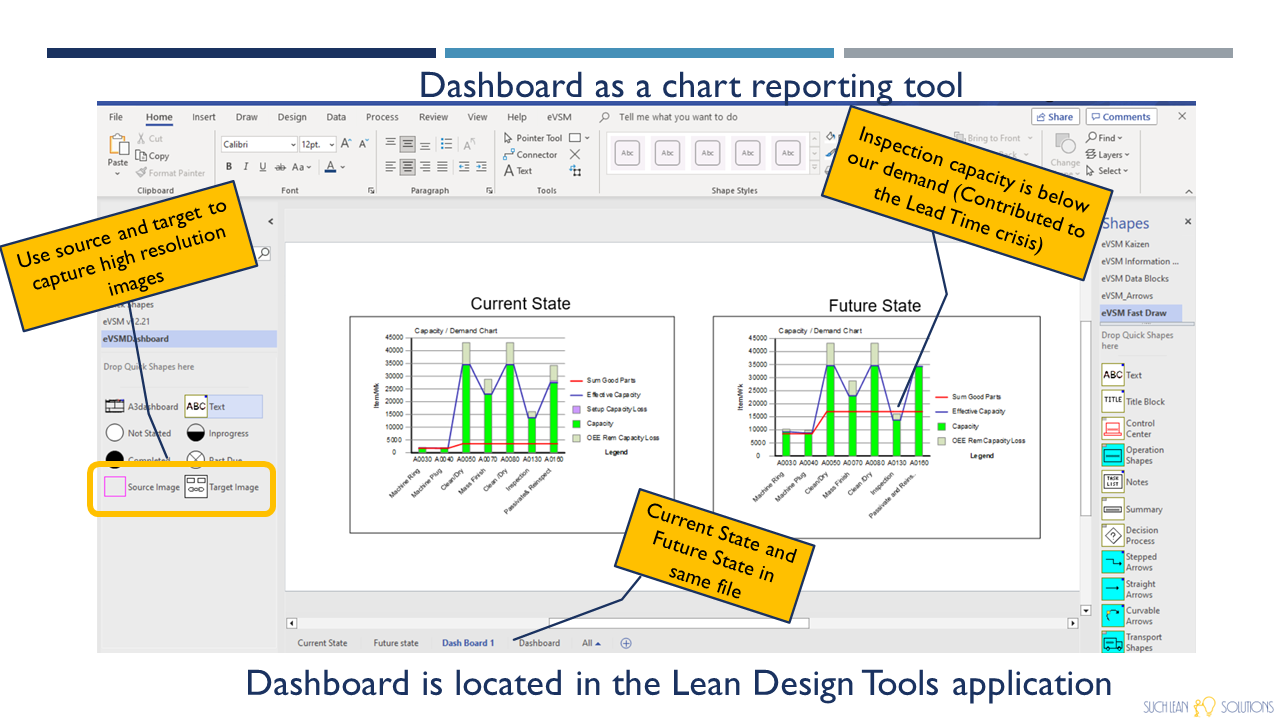
Task: Decrease font size with the smaller A icon
Action: tap(363, 144)
